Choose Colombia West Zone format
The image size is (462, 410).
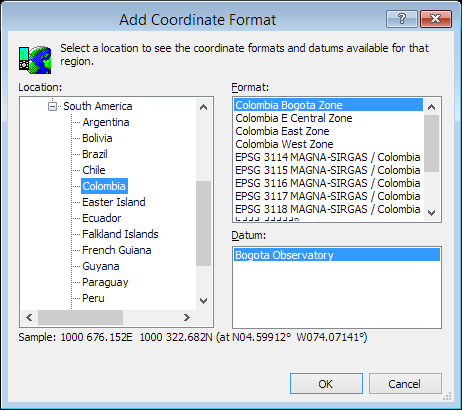(x=328, y=144)
